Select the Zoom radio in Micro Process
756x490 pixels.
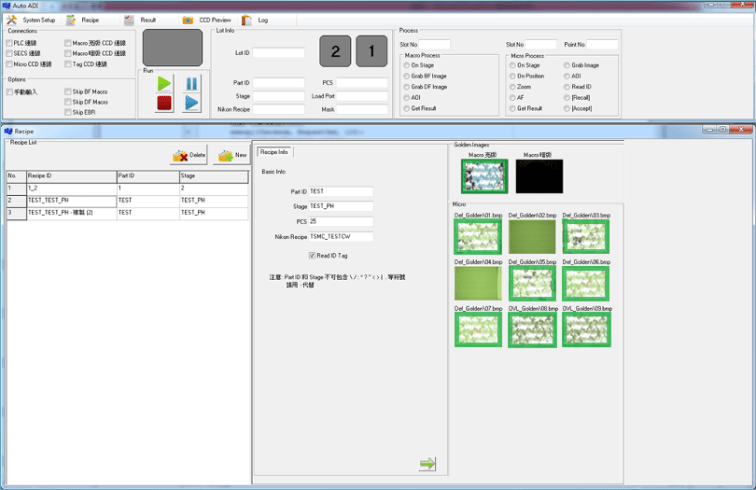coord(512,86)
